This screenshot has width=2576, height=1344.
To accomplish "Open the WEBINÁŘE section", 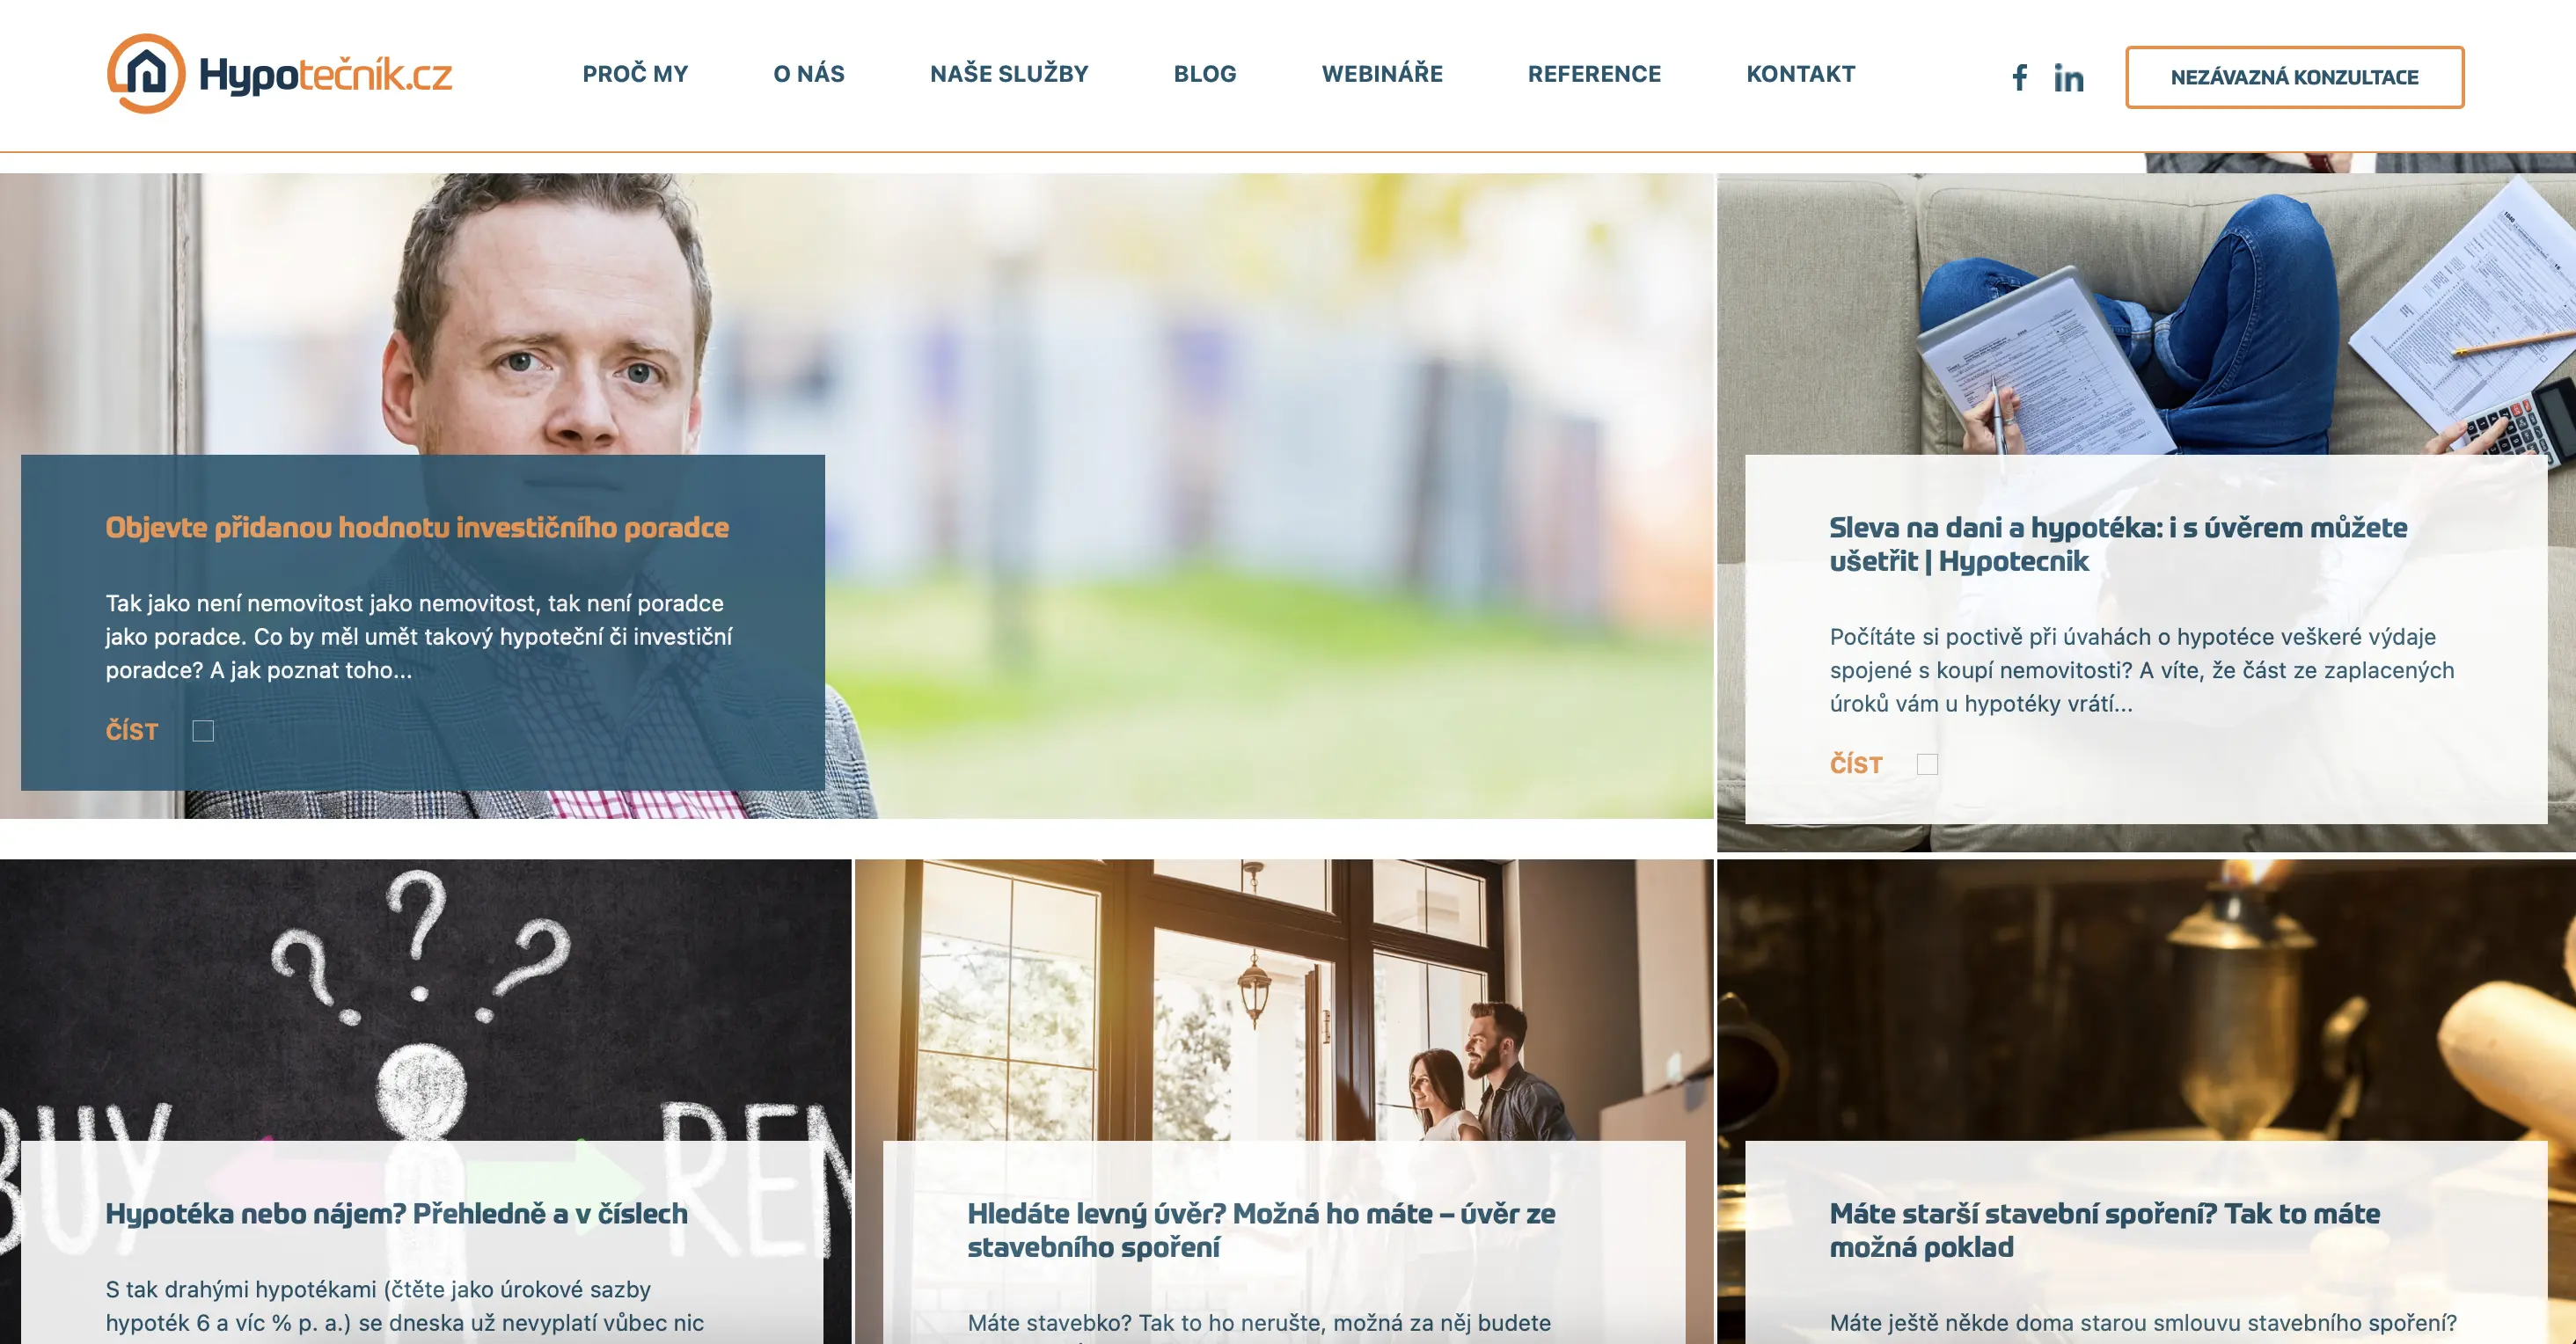I will click(1382, 74).
